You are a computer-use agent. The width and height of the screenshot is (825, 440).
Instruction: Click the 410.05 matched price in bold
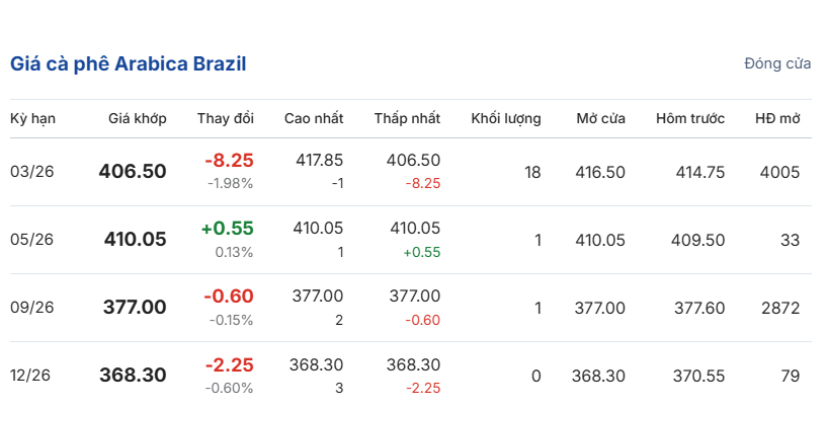135,240
